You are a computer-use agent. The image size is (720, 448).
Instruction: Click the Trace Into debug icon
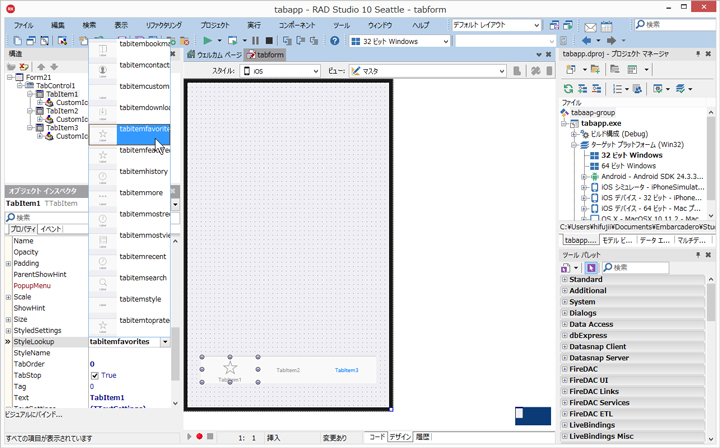287,41
